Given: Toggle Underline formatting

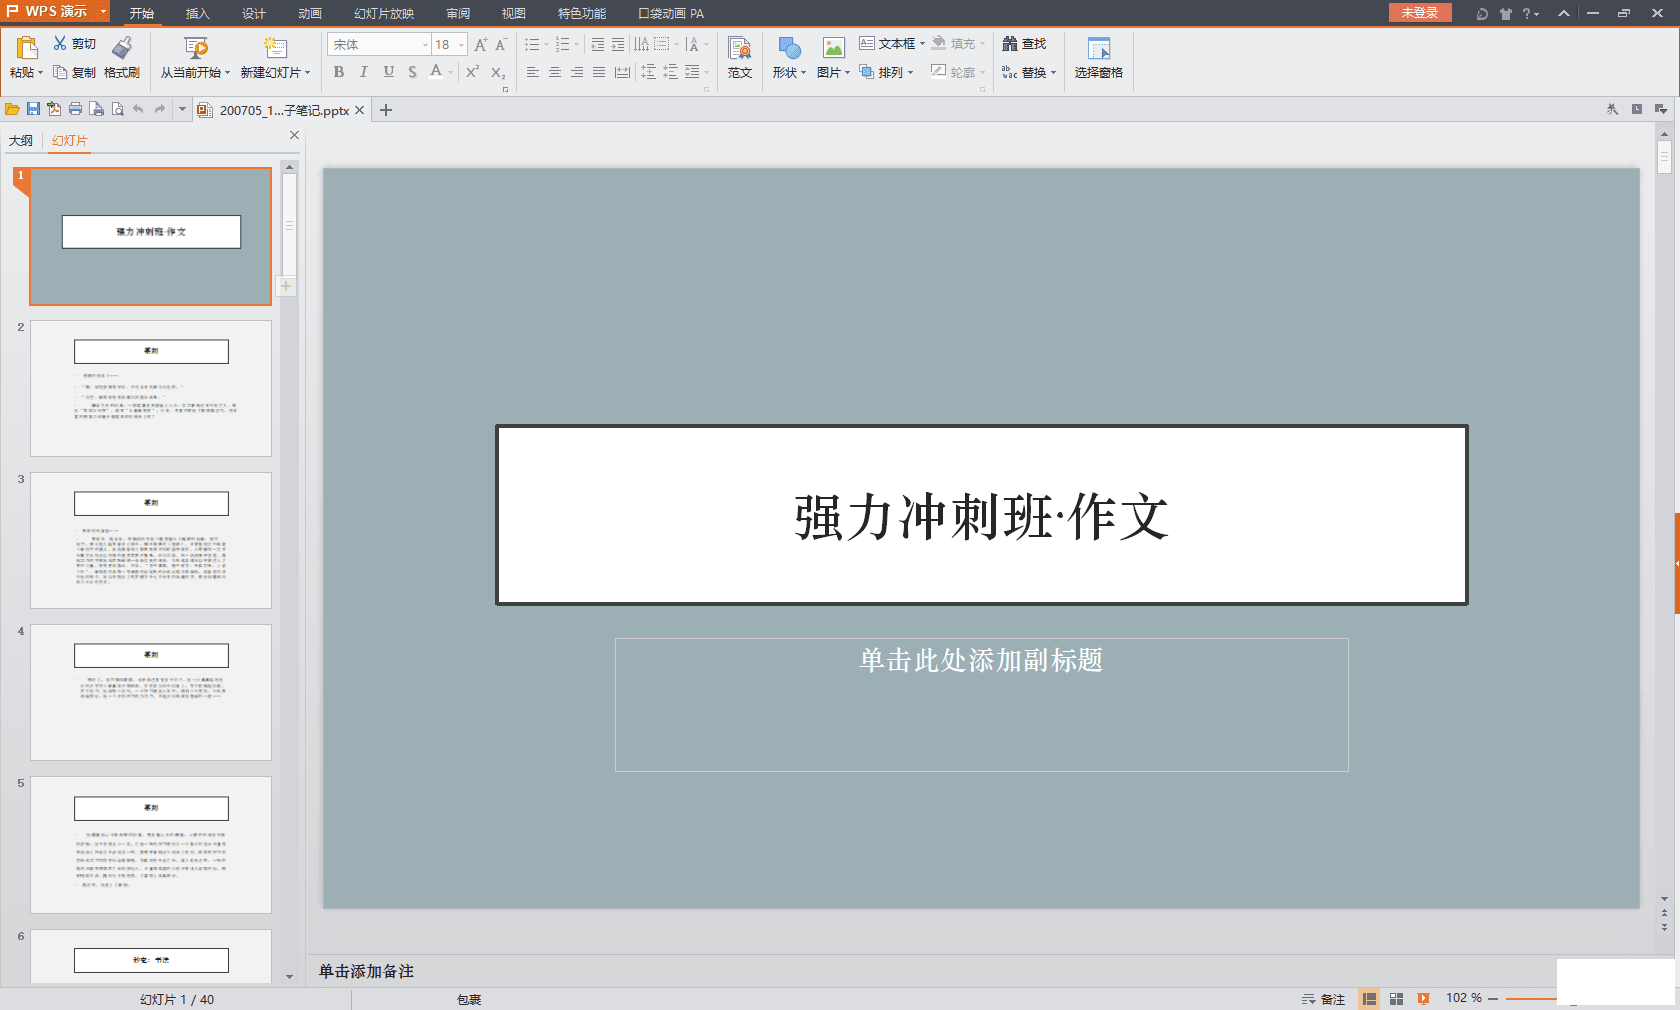Looking at the screenshot, I should [388, 72].
